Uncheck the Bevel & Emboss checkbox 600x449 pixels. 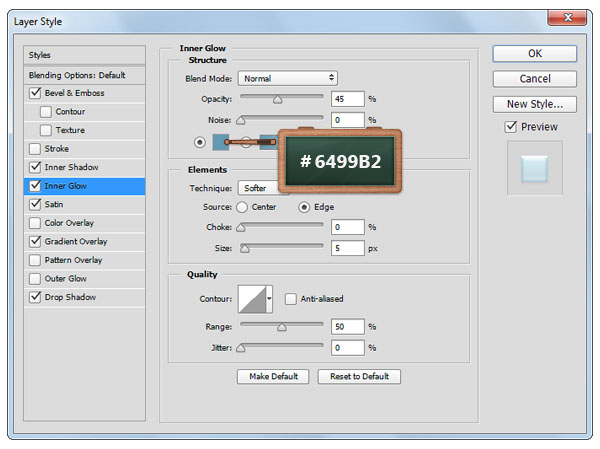pyautogui.click(x=36, y=93)
